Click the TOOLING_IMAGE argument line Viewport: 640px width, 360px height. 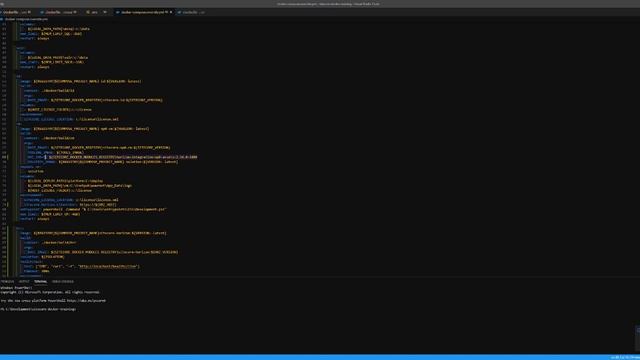tap(56, 152)
